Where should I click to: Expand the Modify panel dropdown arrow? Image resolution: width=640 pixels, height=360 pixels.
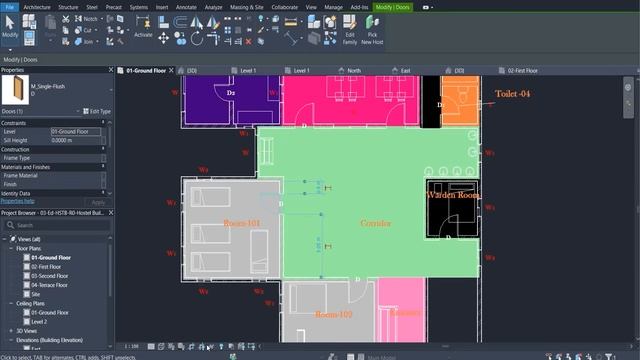tap(10, 50)
